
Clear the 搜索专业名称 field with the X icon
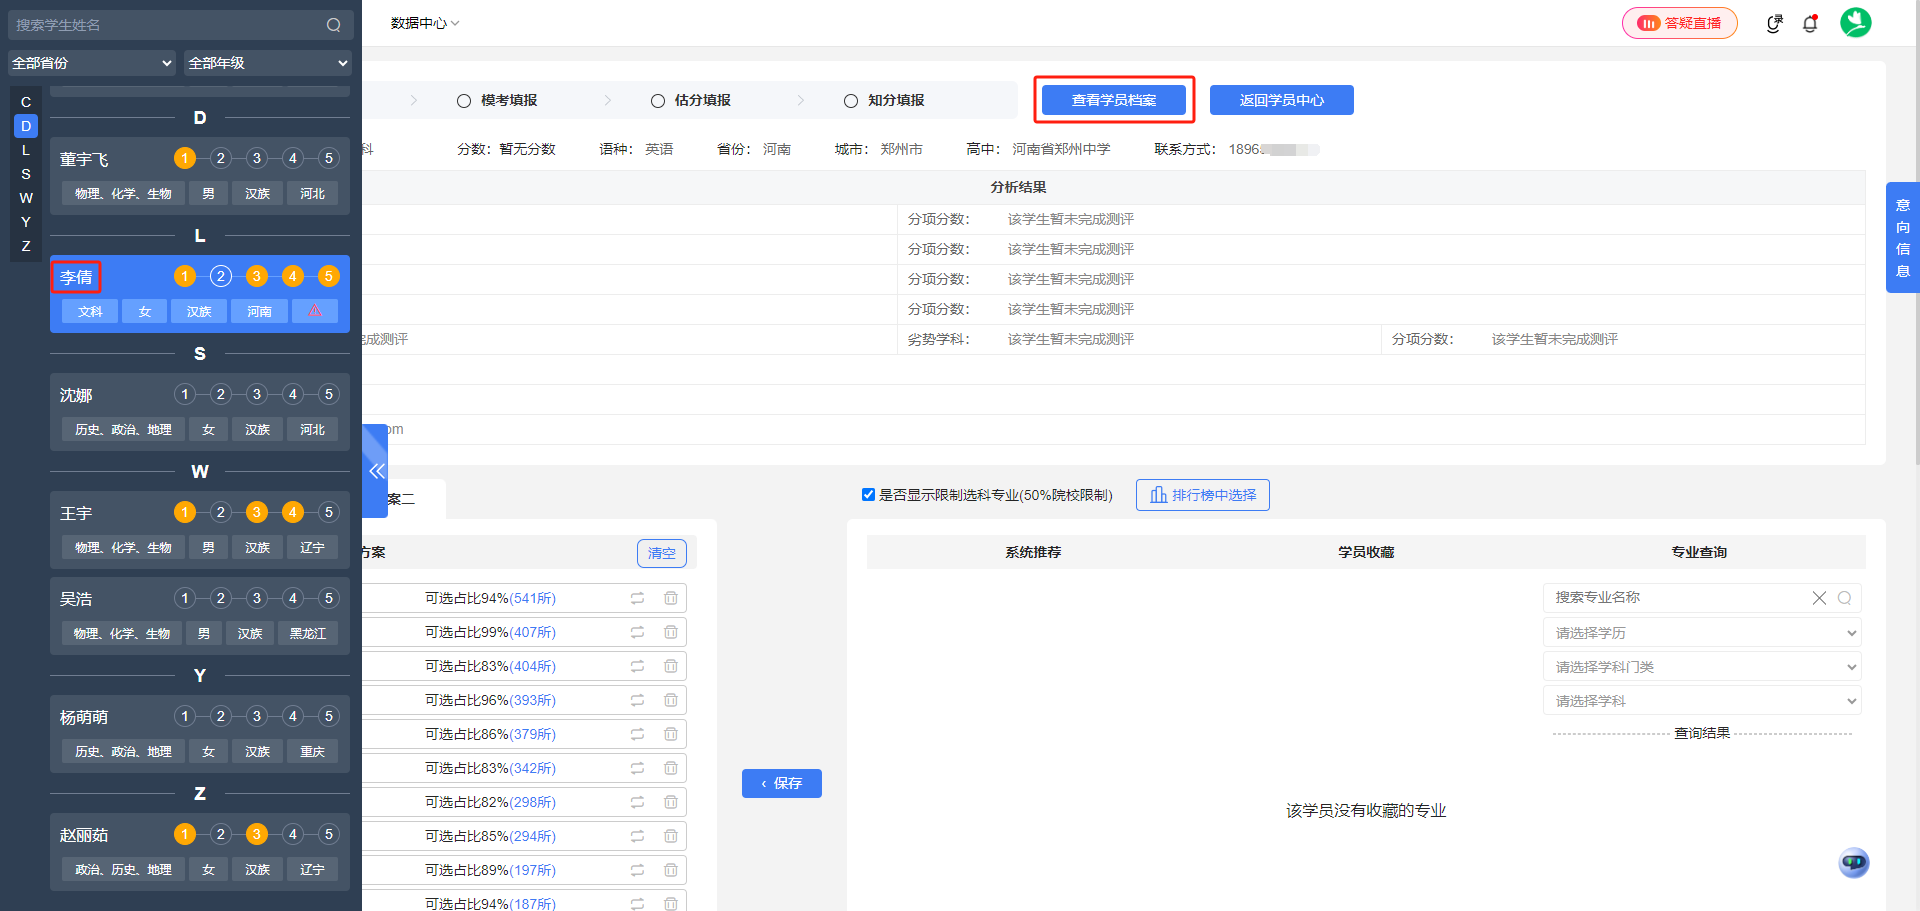[x=1819, y=597]
